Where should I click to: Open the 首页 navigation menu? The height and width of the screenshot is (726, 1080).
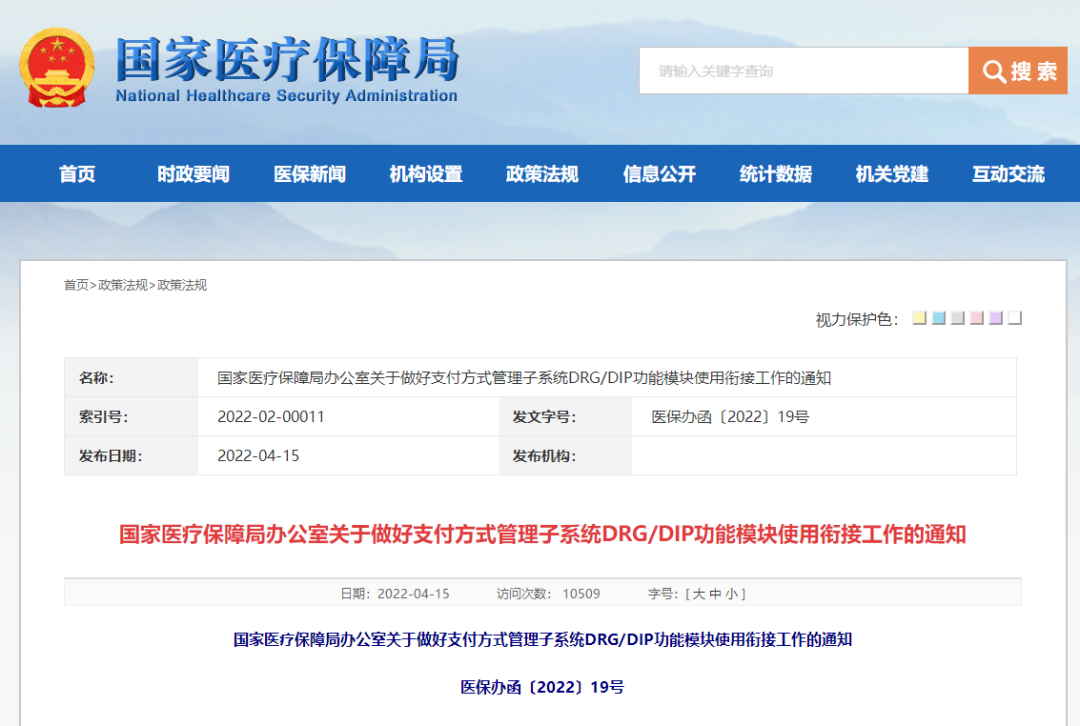pos(77,173)
